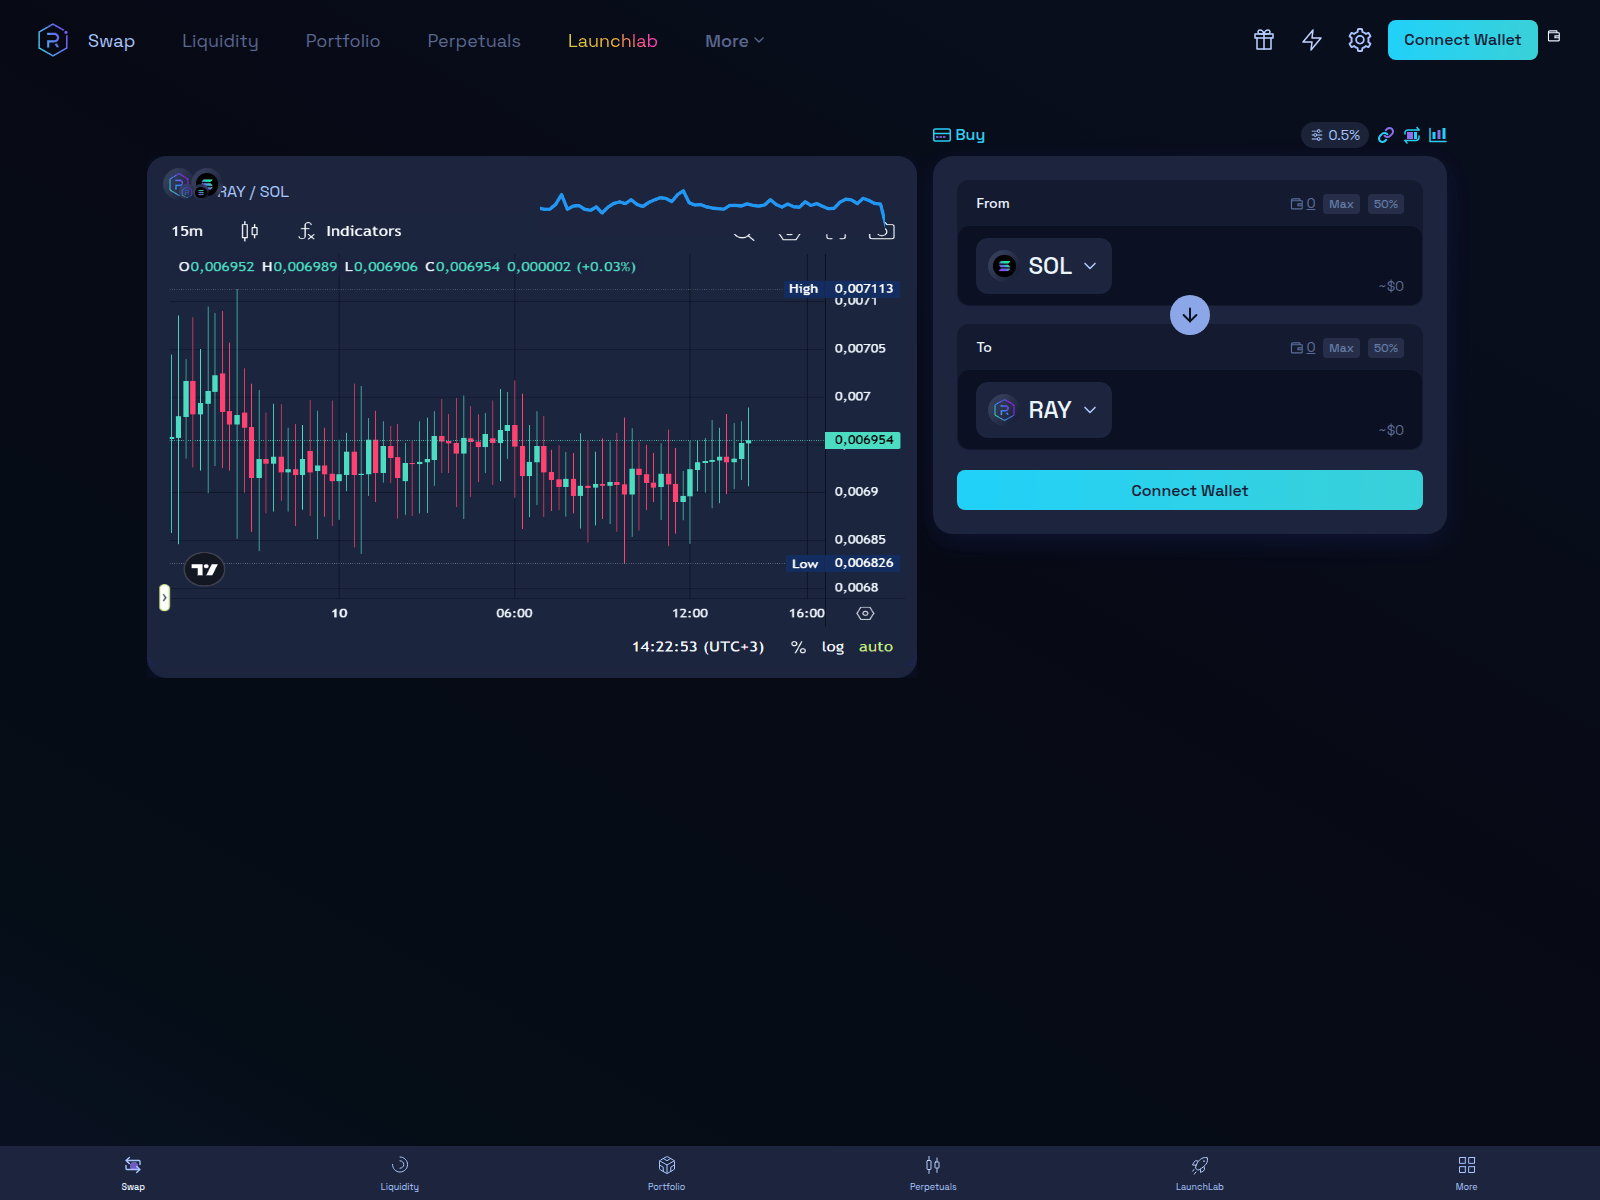Open the RAY token dropdown
This screenshot has height=1200, width=1600.
pyautogui.click(x=1044, y=410)
